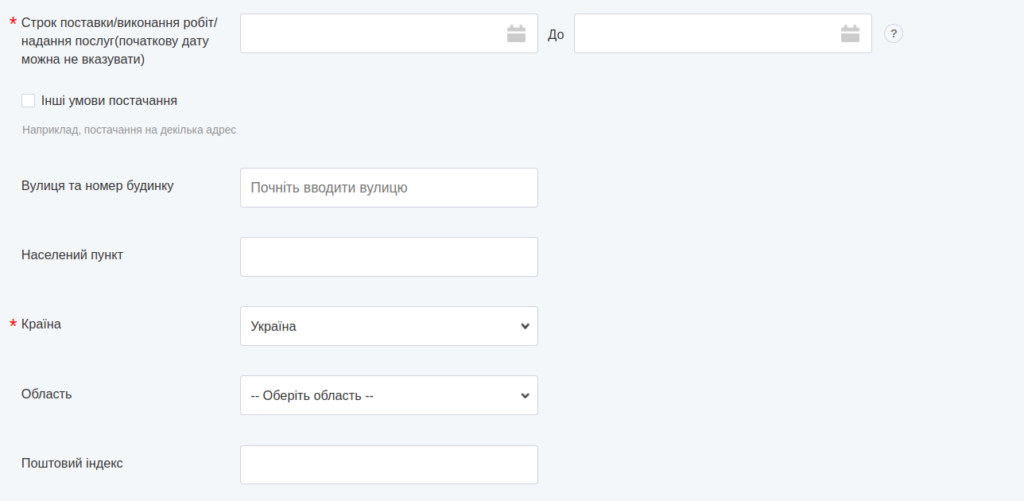Click into the 'Населений пункт' text field

(x=388, y=257)
